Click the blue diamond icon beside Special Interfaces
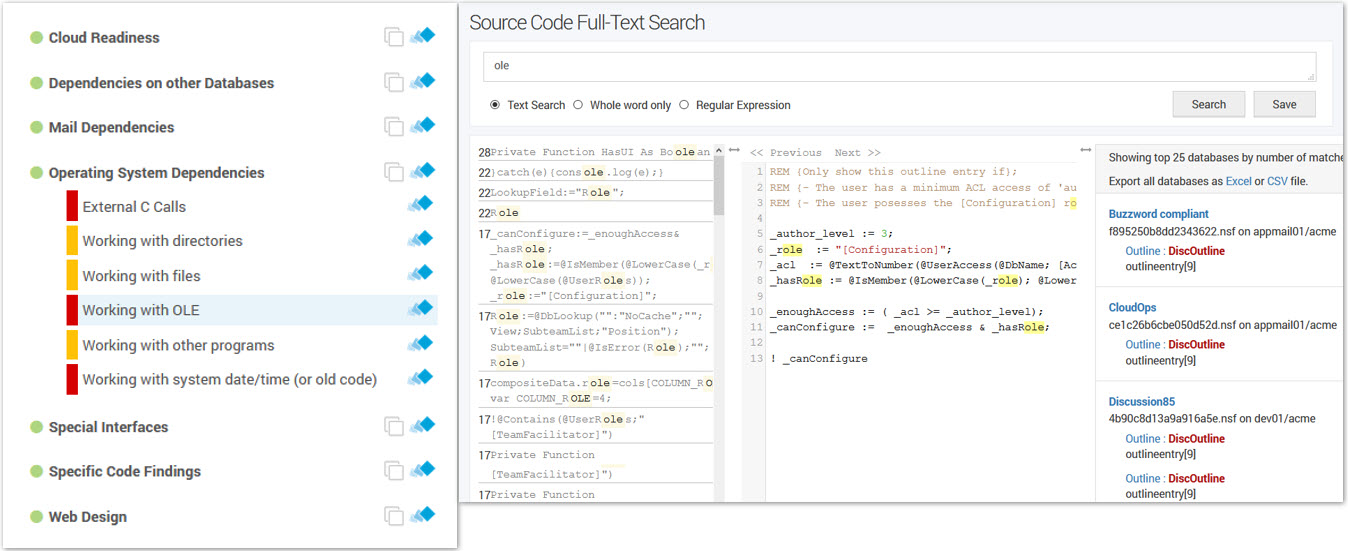 pyautogui.click(x=422, y=425)
